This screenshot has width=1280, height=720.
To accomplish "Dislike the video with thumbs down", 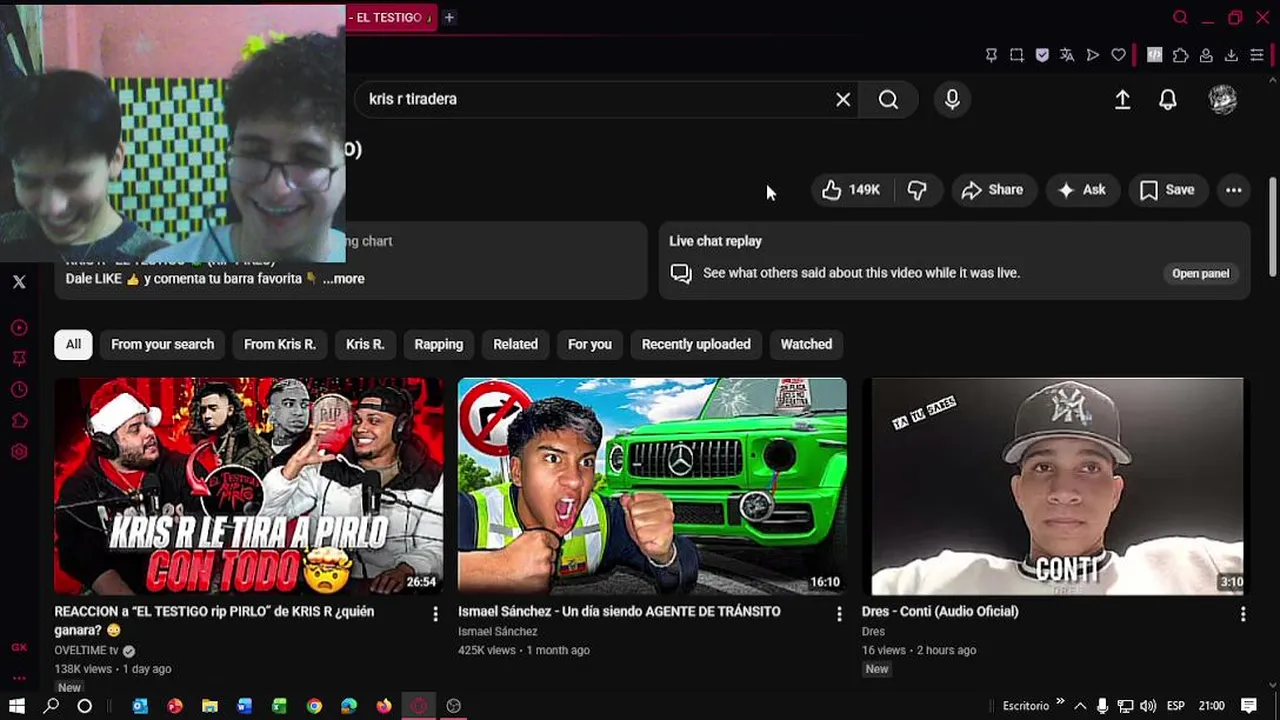I will [917, 190].
